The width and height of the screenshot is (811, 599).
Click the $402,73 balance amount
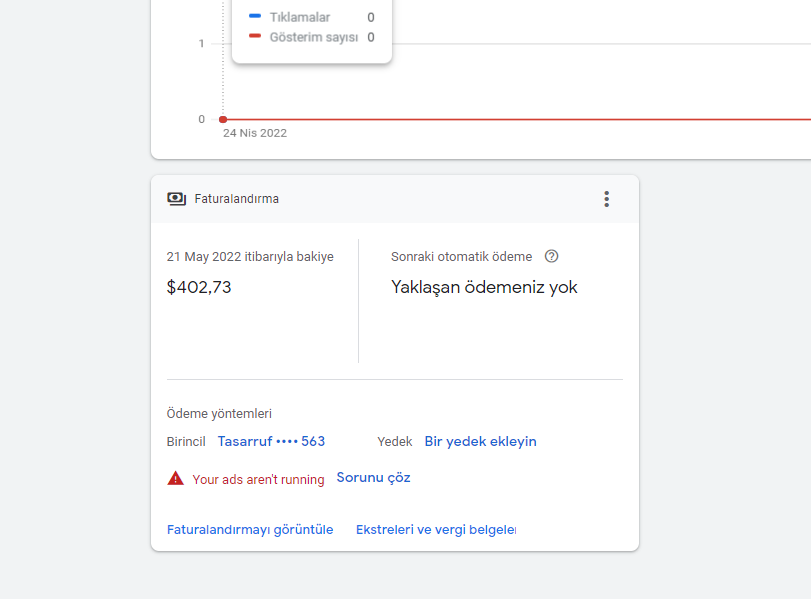tap(199, 287)
